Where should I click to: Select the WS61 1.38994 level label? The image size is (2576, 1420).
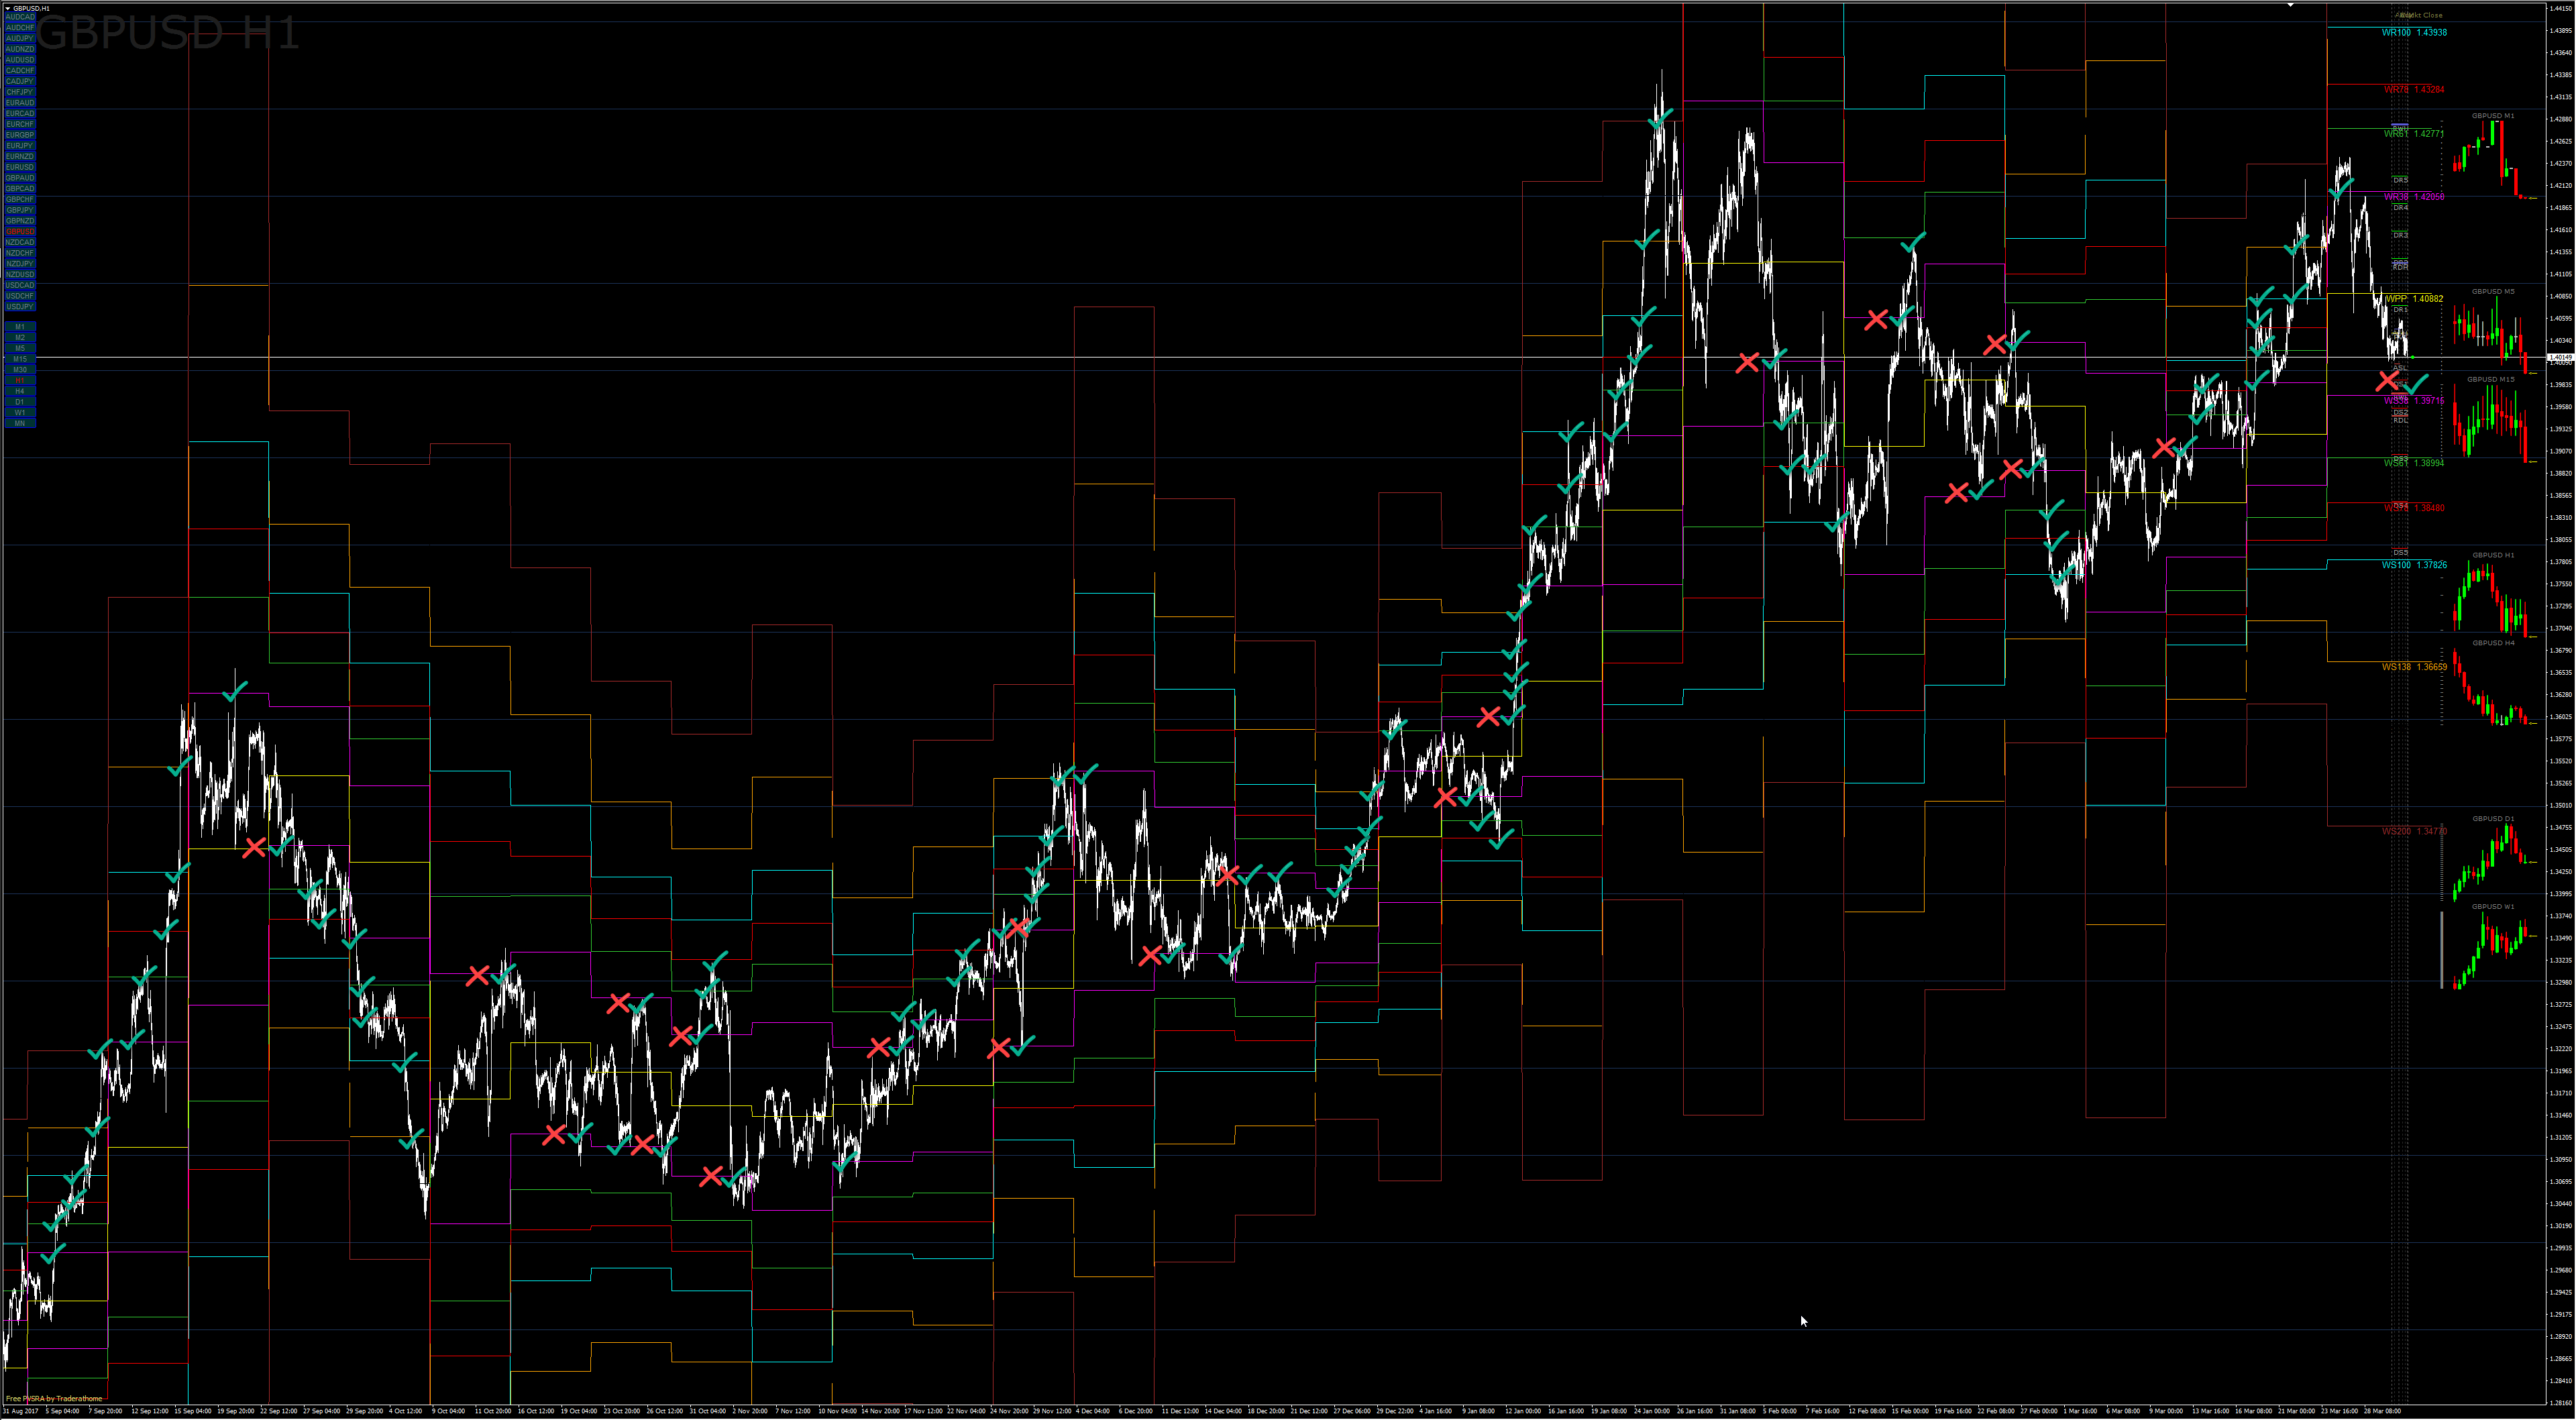2414,464
